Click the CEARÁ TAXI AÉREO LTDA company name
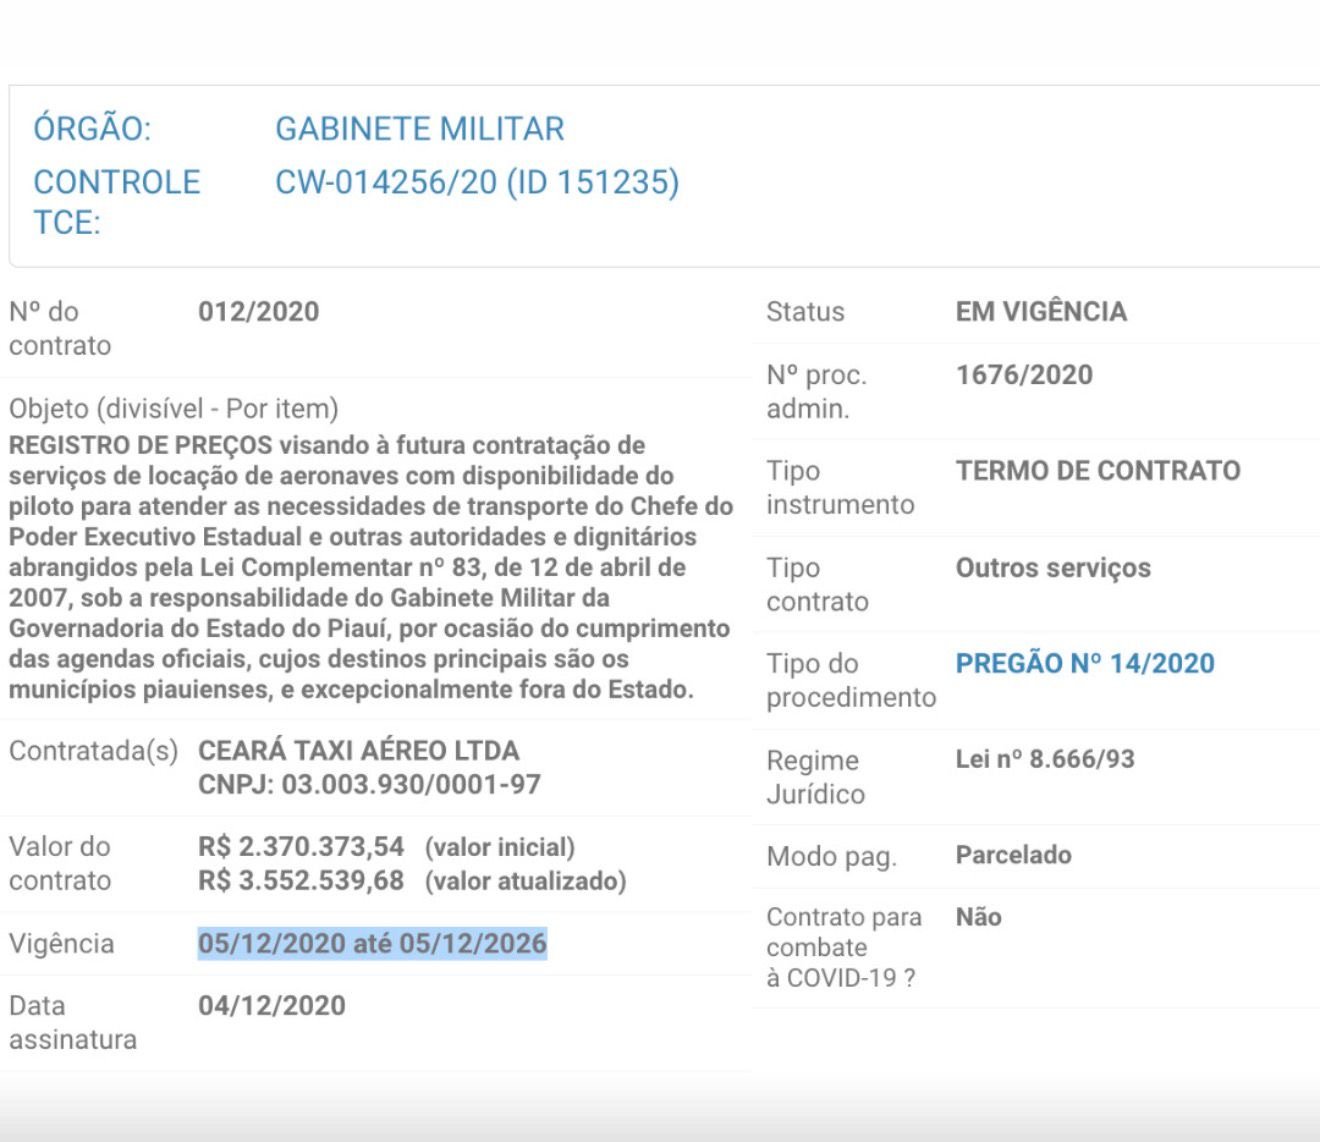This screenshot has height=1142, width=1320. point(358,751)
